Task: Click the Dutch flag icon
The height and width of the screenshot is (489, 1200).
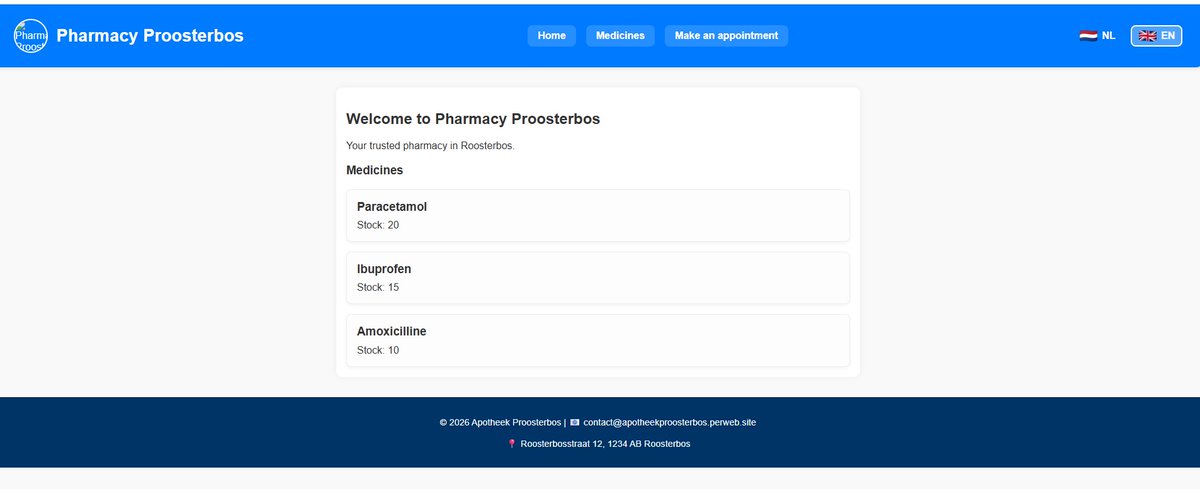Action: coord(1089,36)
